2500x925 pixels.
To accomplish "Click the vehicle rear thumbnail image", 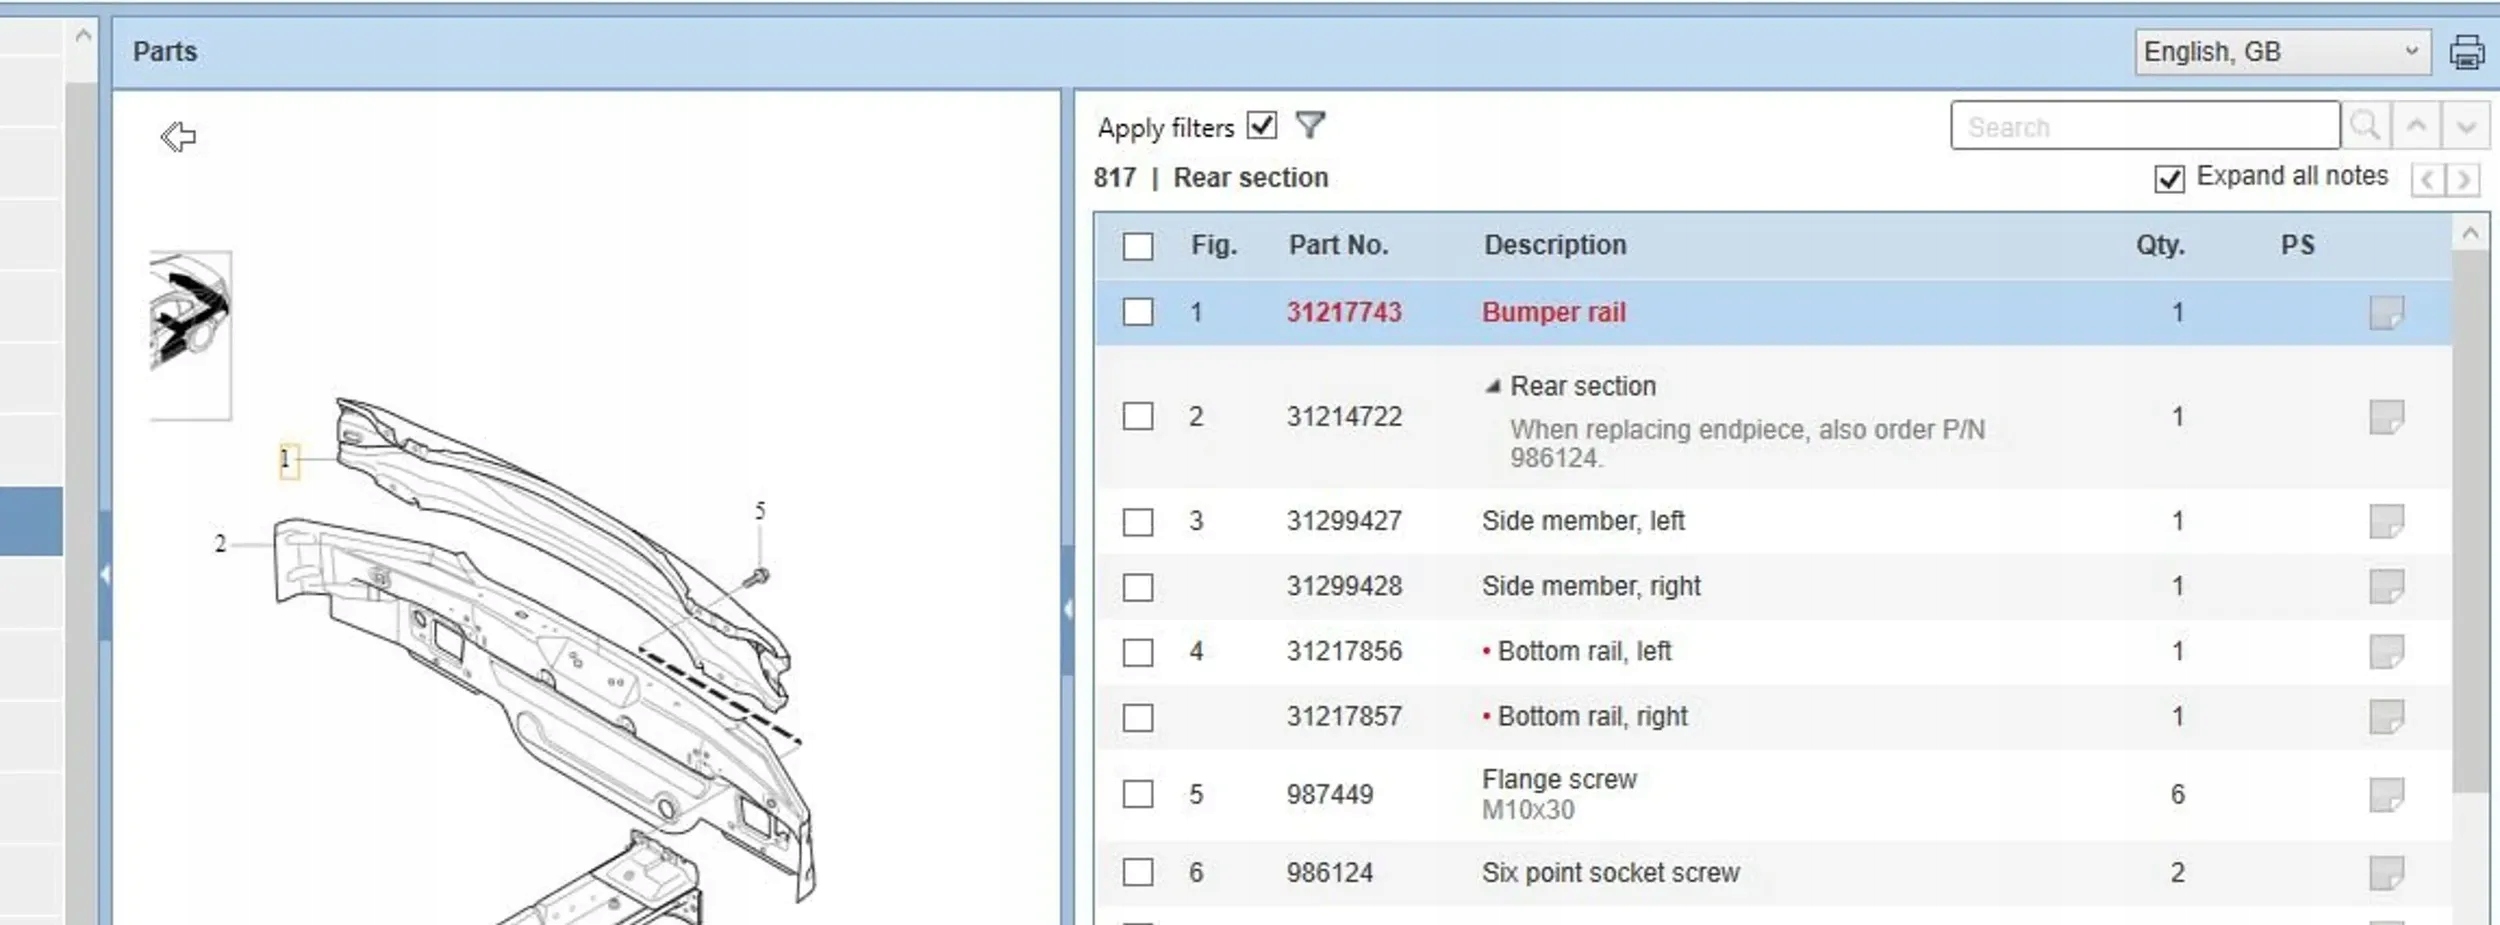I will tap(190, 335).
